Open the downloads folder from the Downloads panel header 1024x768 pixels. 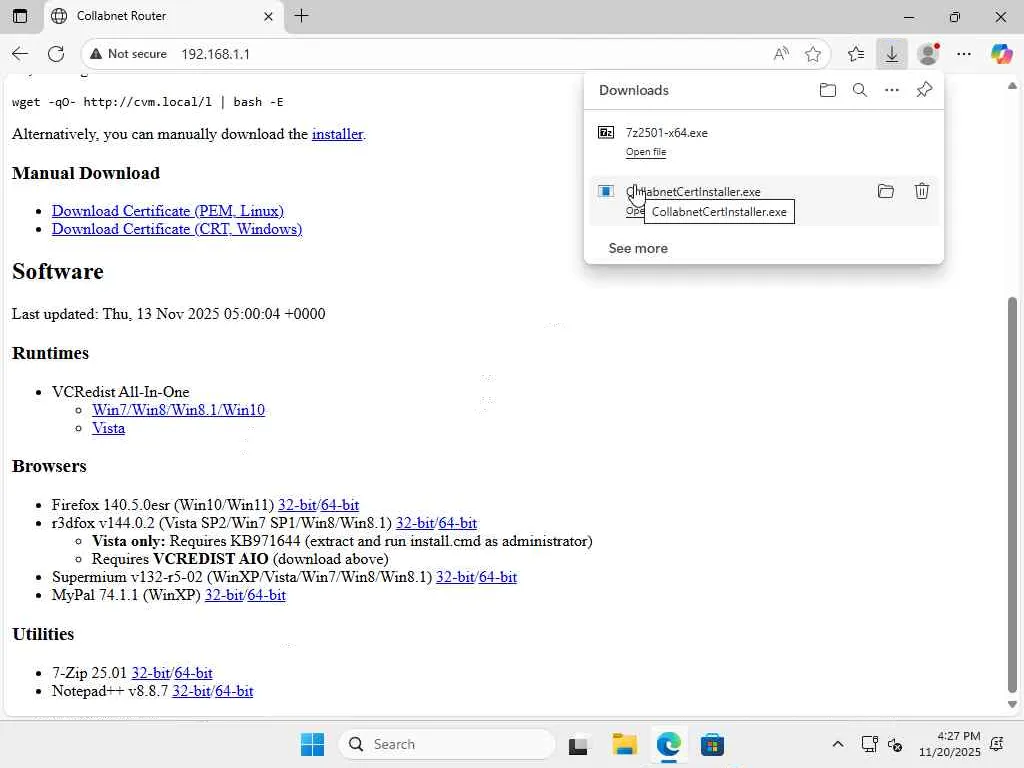click(x=827, y=90)
